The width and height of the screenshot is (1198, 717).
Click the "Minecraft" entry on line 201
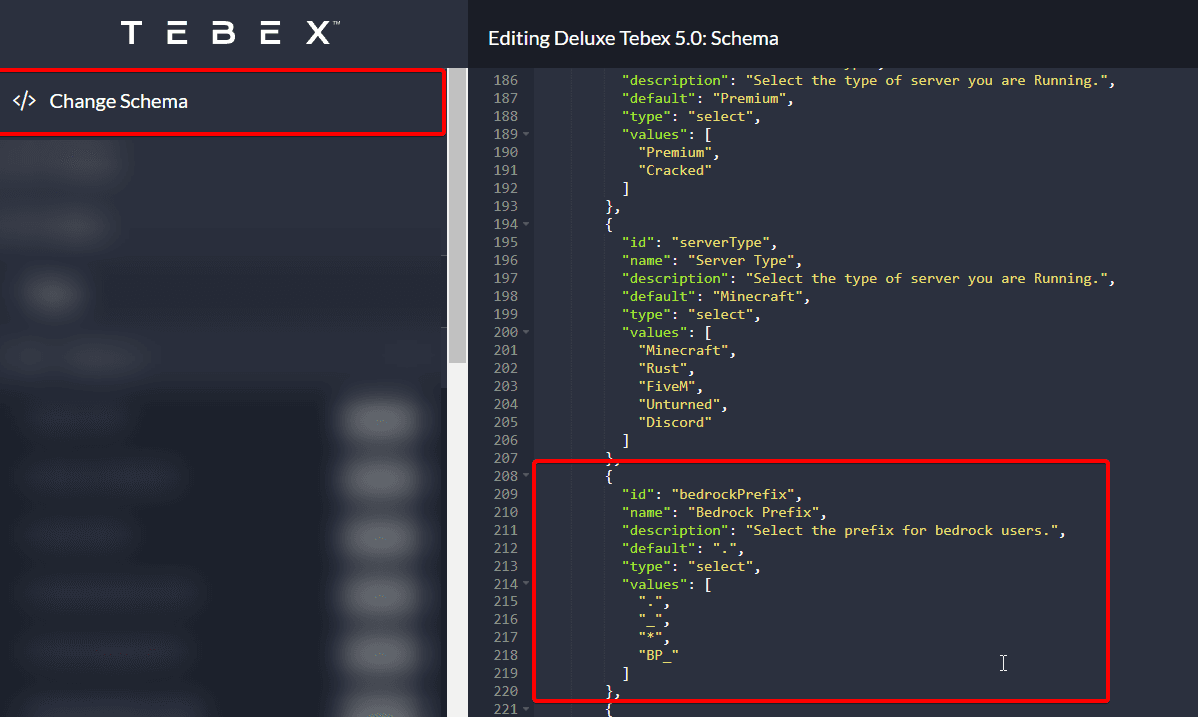click(683, 350)
